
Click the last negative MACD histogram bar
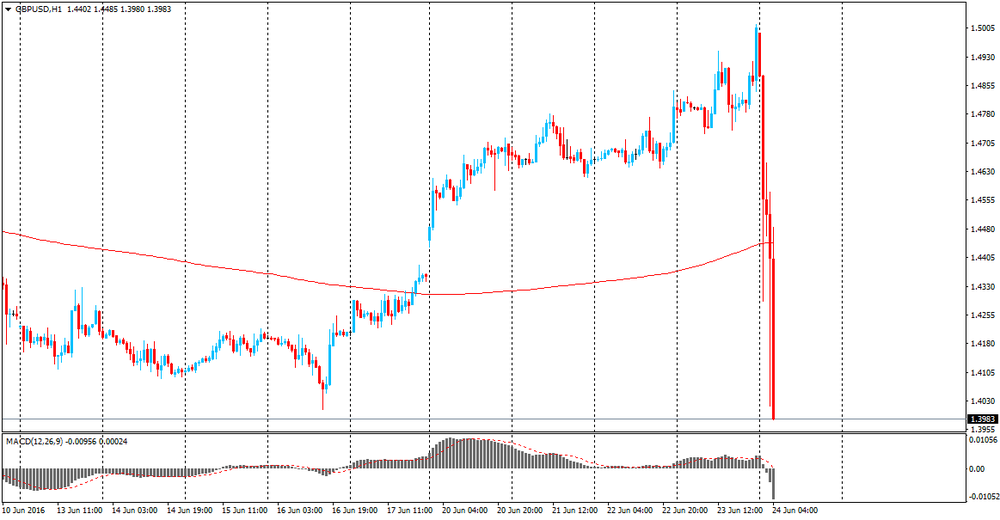point(774,482)
